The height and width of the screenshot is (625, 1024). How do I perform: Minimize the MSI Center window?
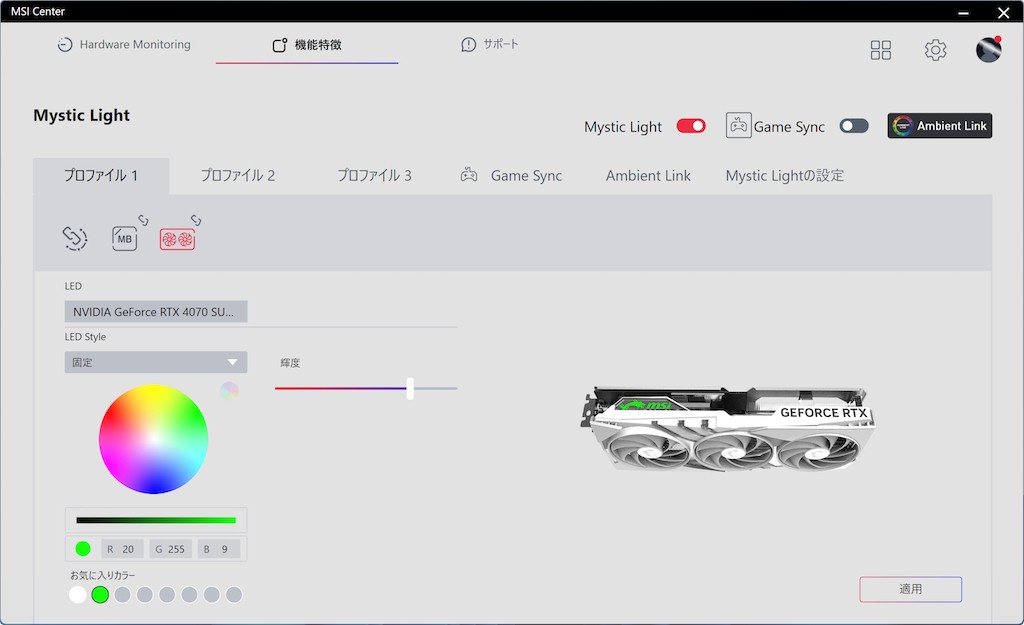click(963, 12)
